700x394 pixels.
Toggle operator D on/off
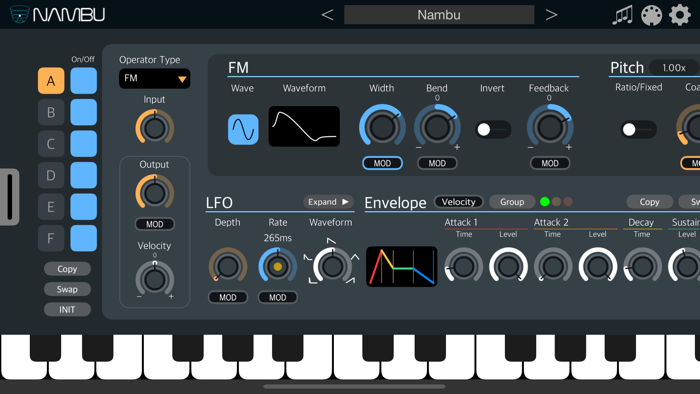83,175
